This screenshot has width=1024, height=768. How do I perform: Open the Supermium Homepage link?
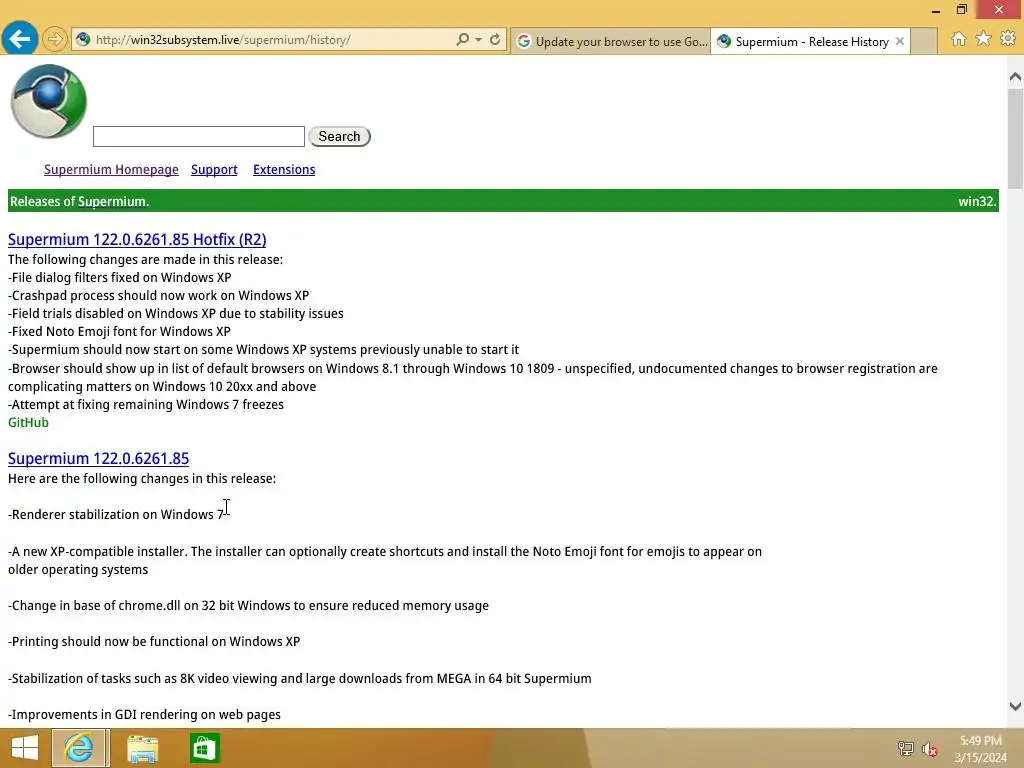(x=111, y=170)
